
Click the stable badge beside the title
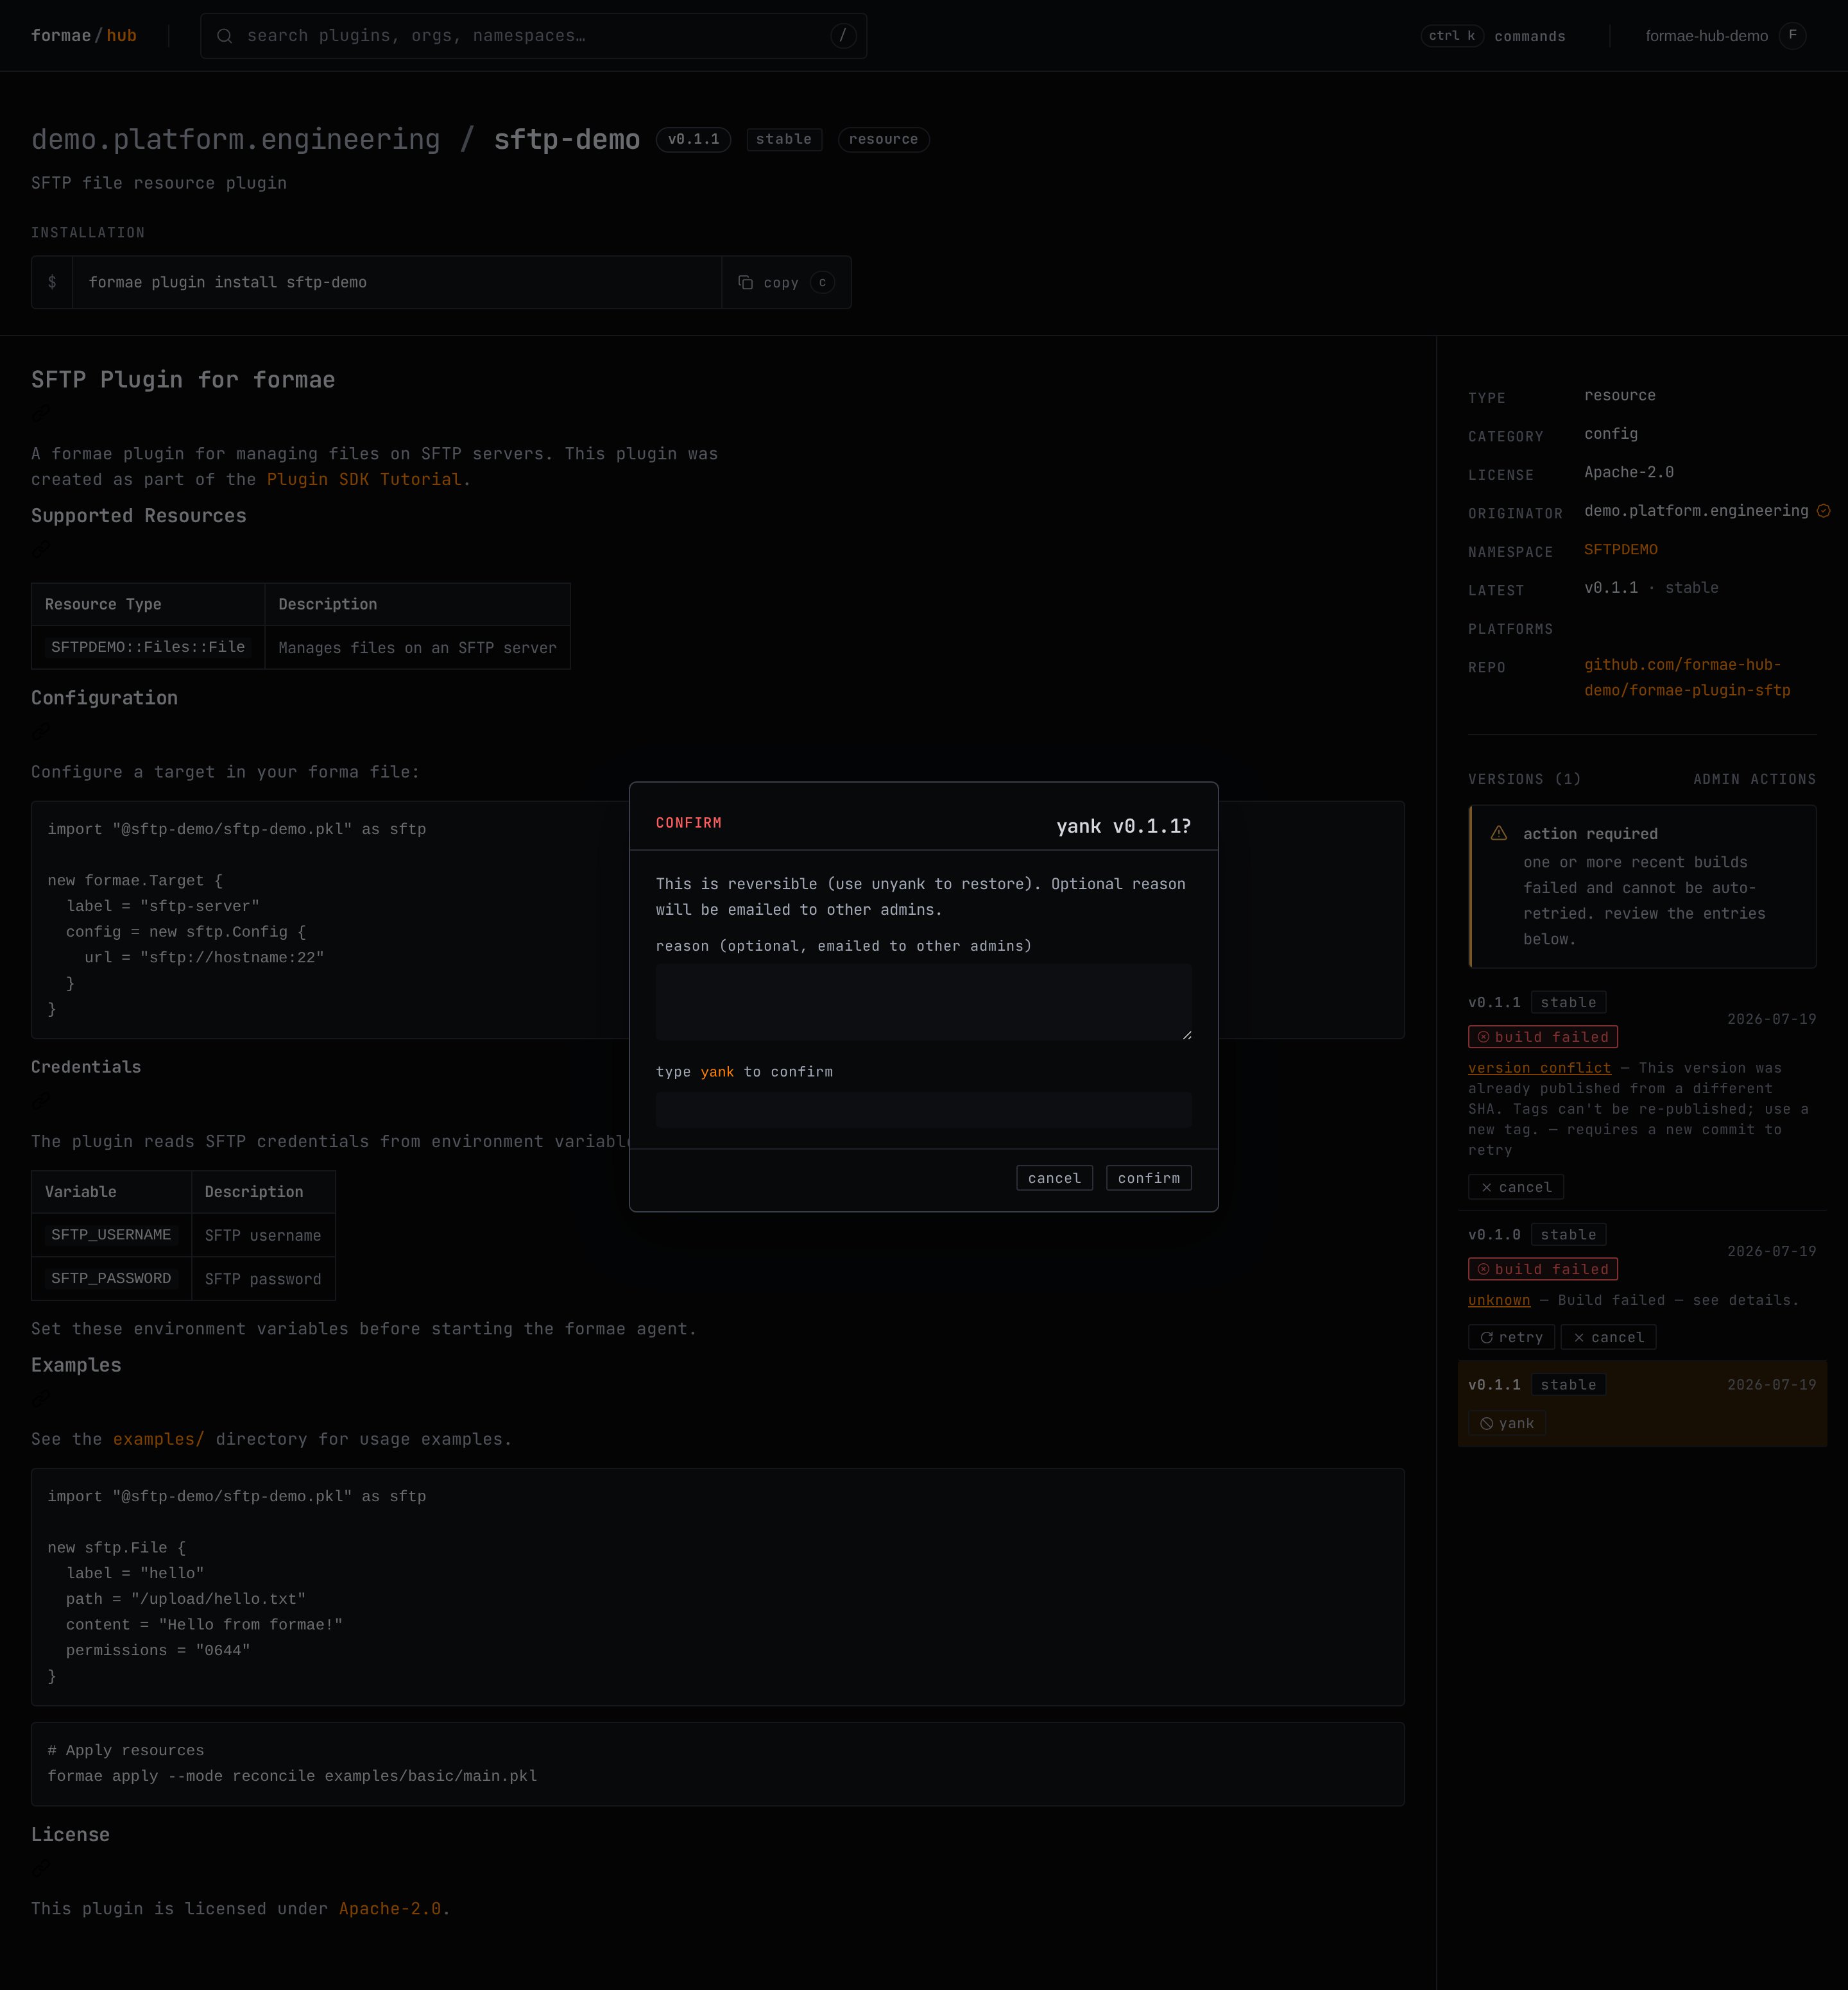click(784, 139)
